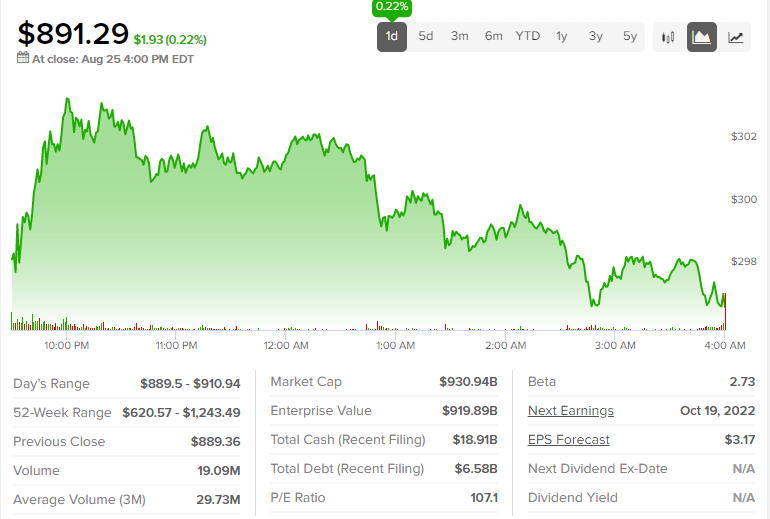The height and width of the screenshot is (519, 770).
Task: Click the 4:00 AM time axis label
Action: click(725, 345)
